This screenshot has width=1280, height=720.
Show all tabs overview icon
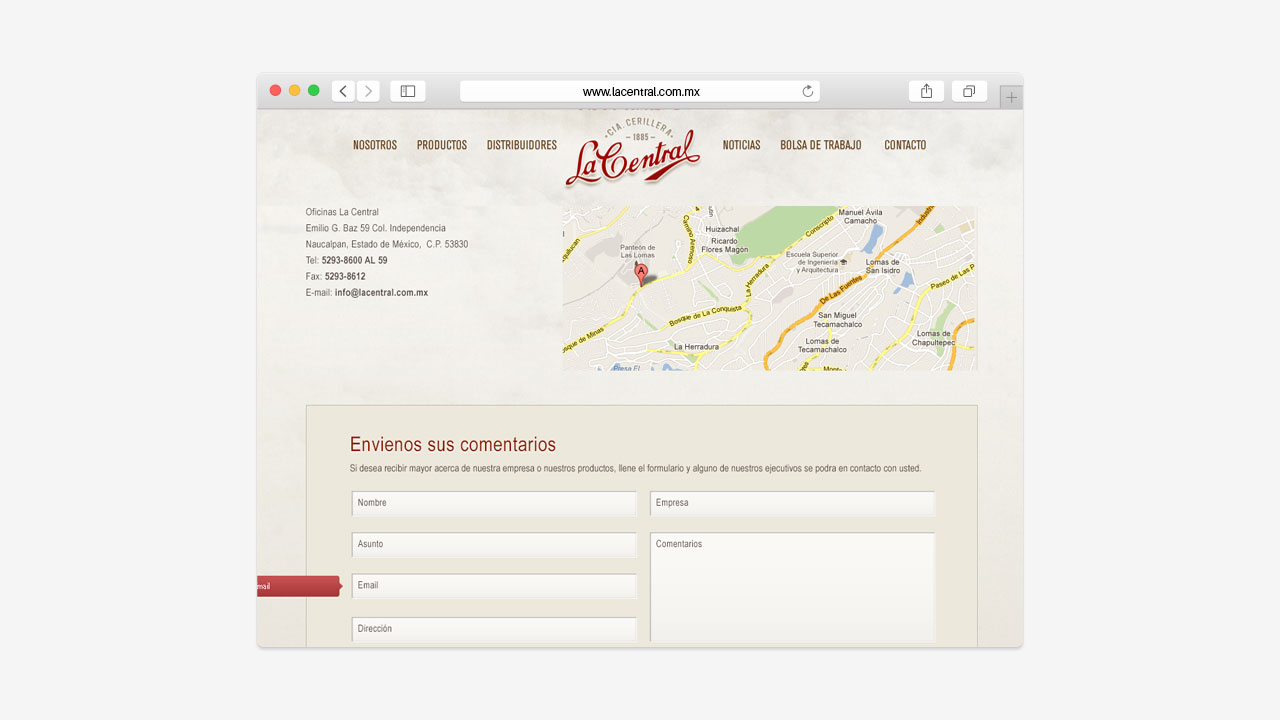coord(969,91)
